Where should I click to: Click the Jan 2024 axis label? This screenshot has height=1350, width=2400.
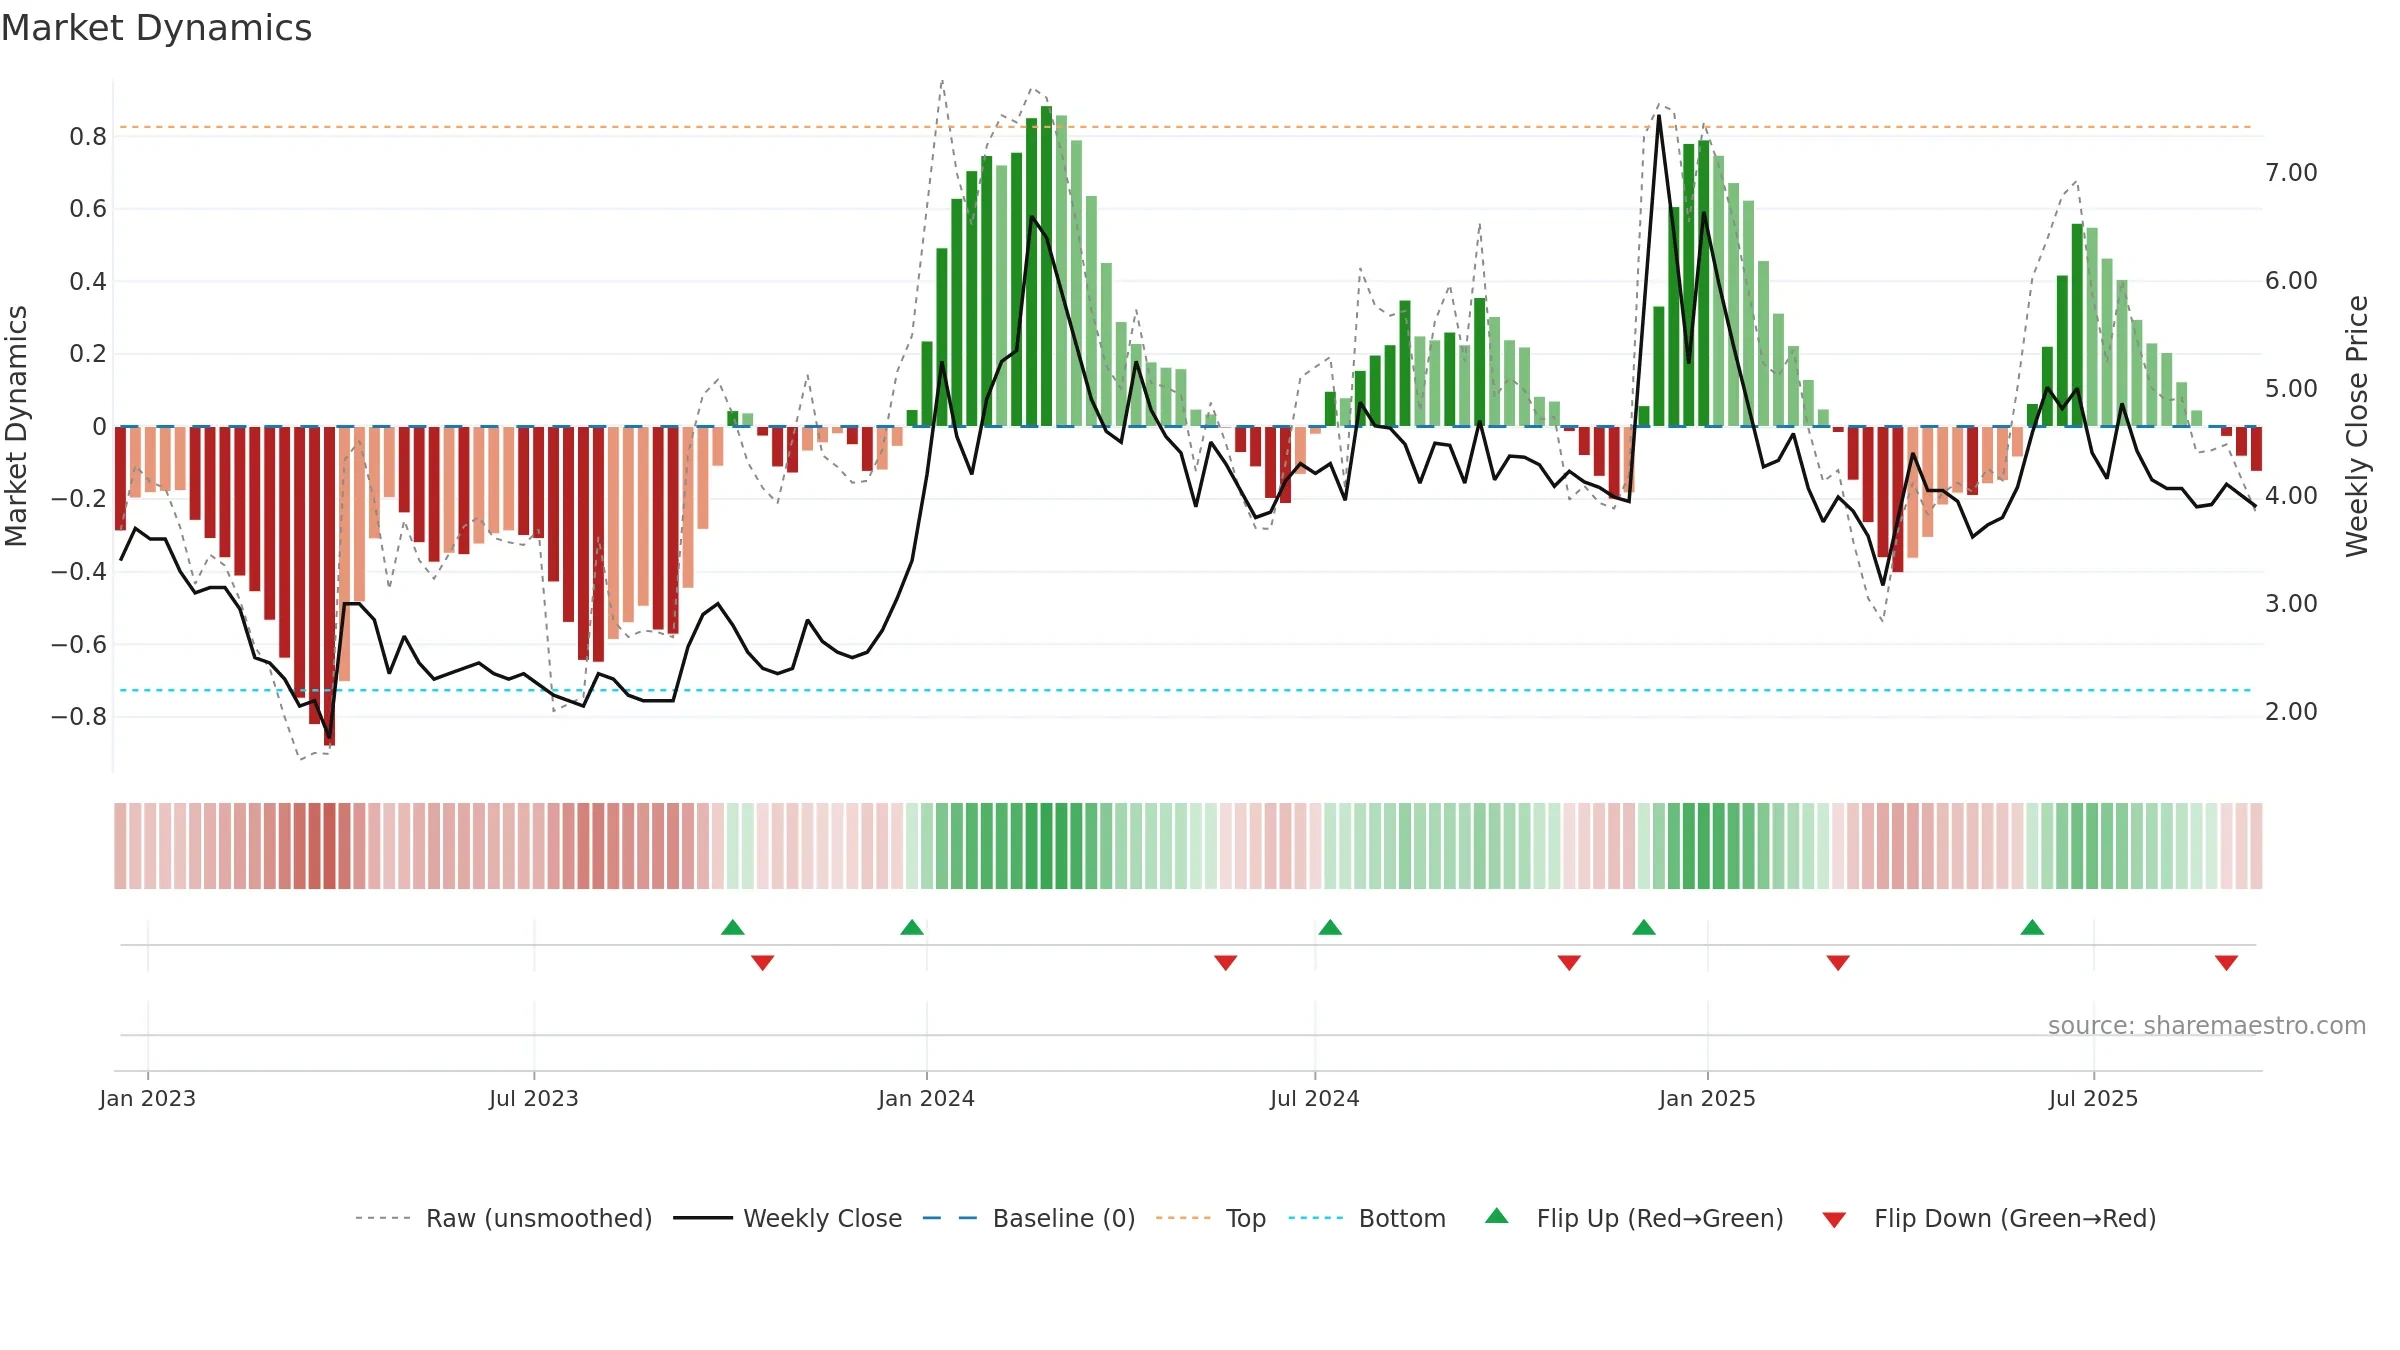coord(927,1098)
